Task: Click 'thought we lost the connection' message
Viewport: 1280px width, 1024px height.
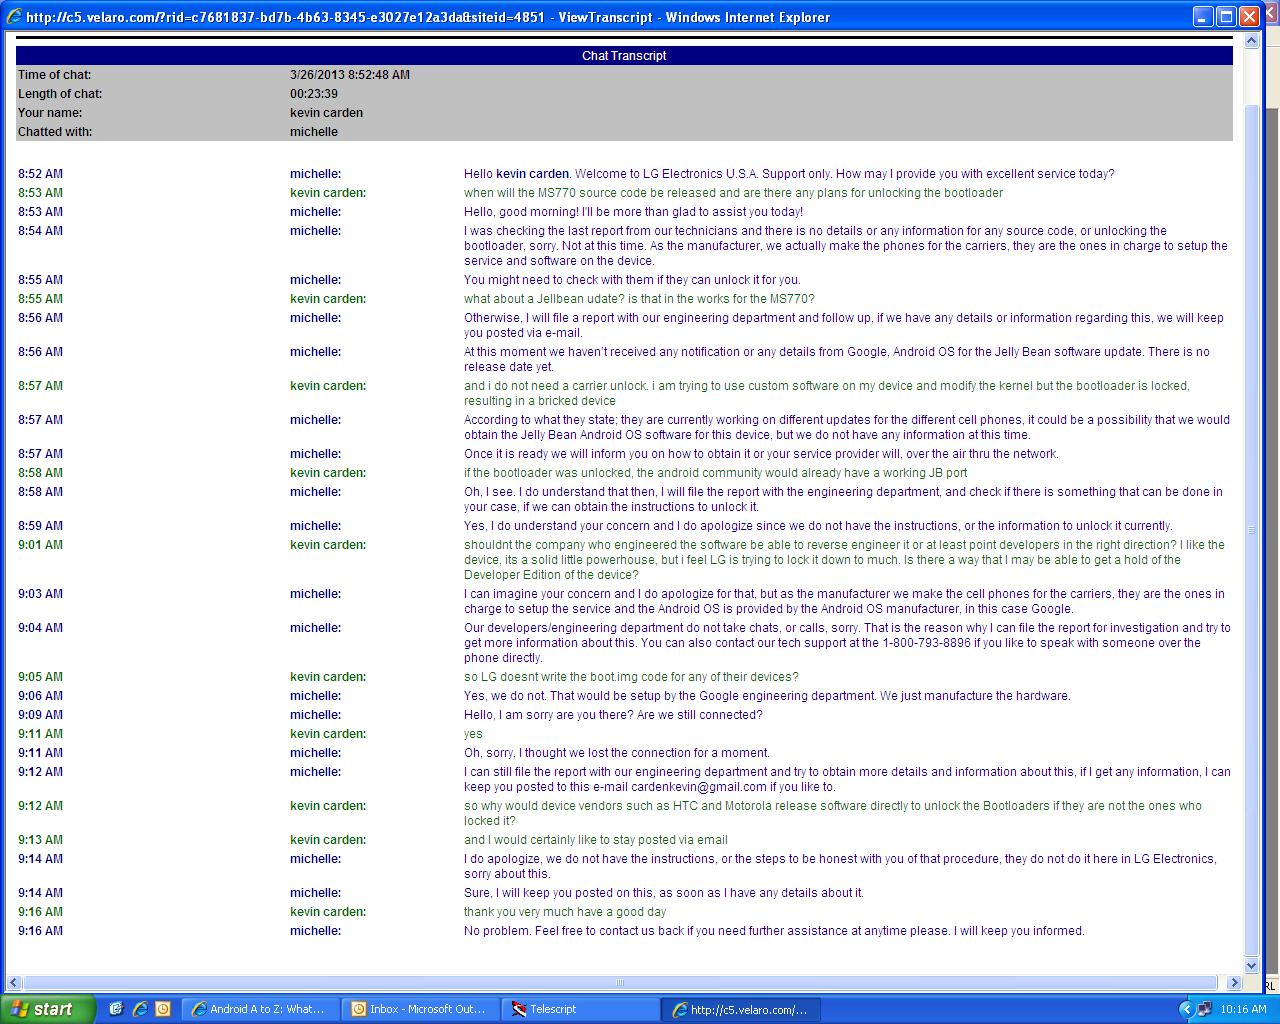Action: (617, 753)
